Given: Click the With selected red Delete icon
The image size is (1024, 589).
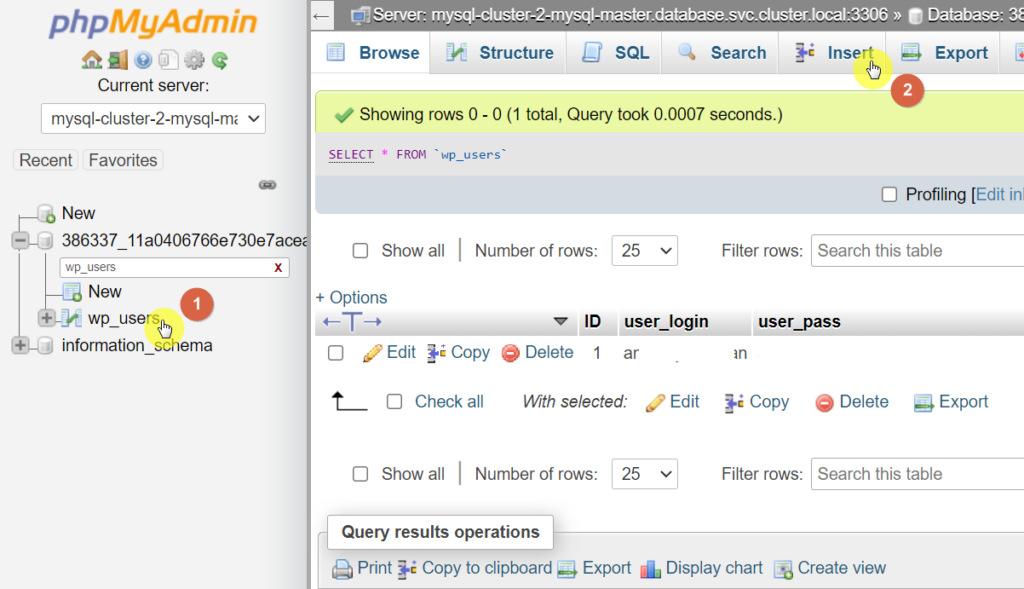Looking at the screenshot, I should coord(824,403).
